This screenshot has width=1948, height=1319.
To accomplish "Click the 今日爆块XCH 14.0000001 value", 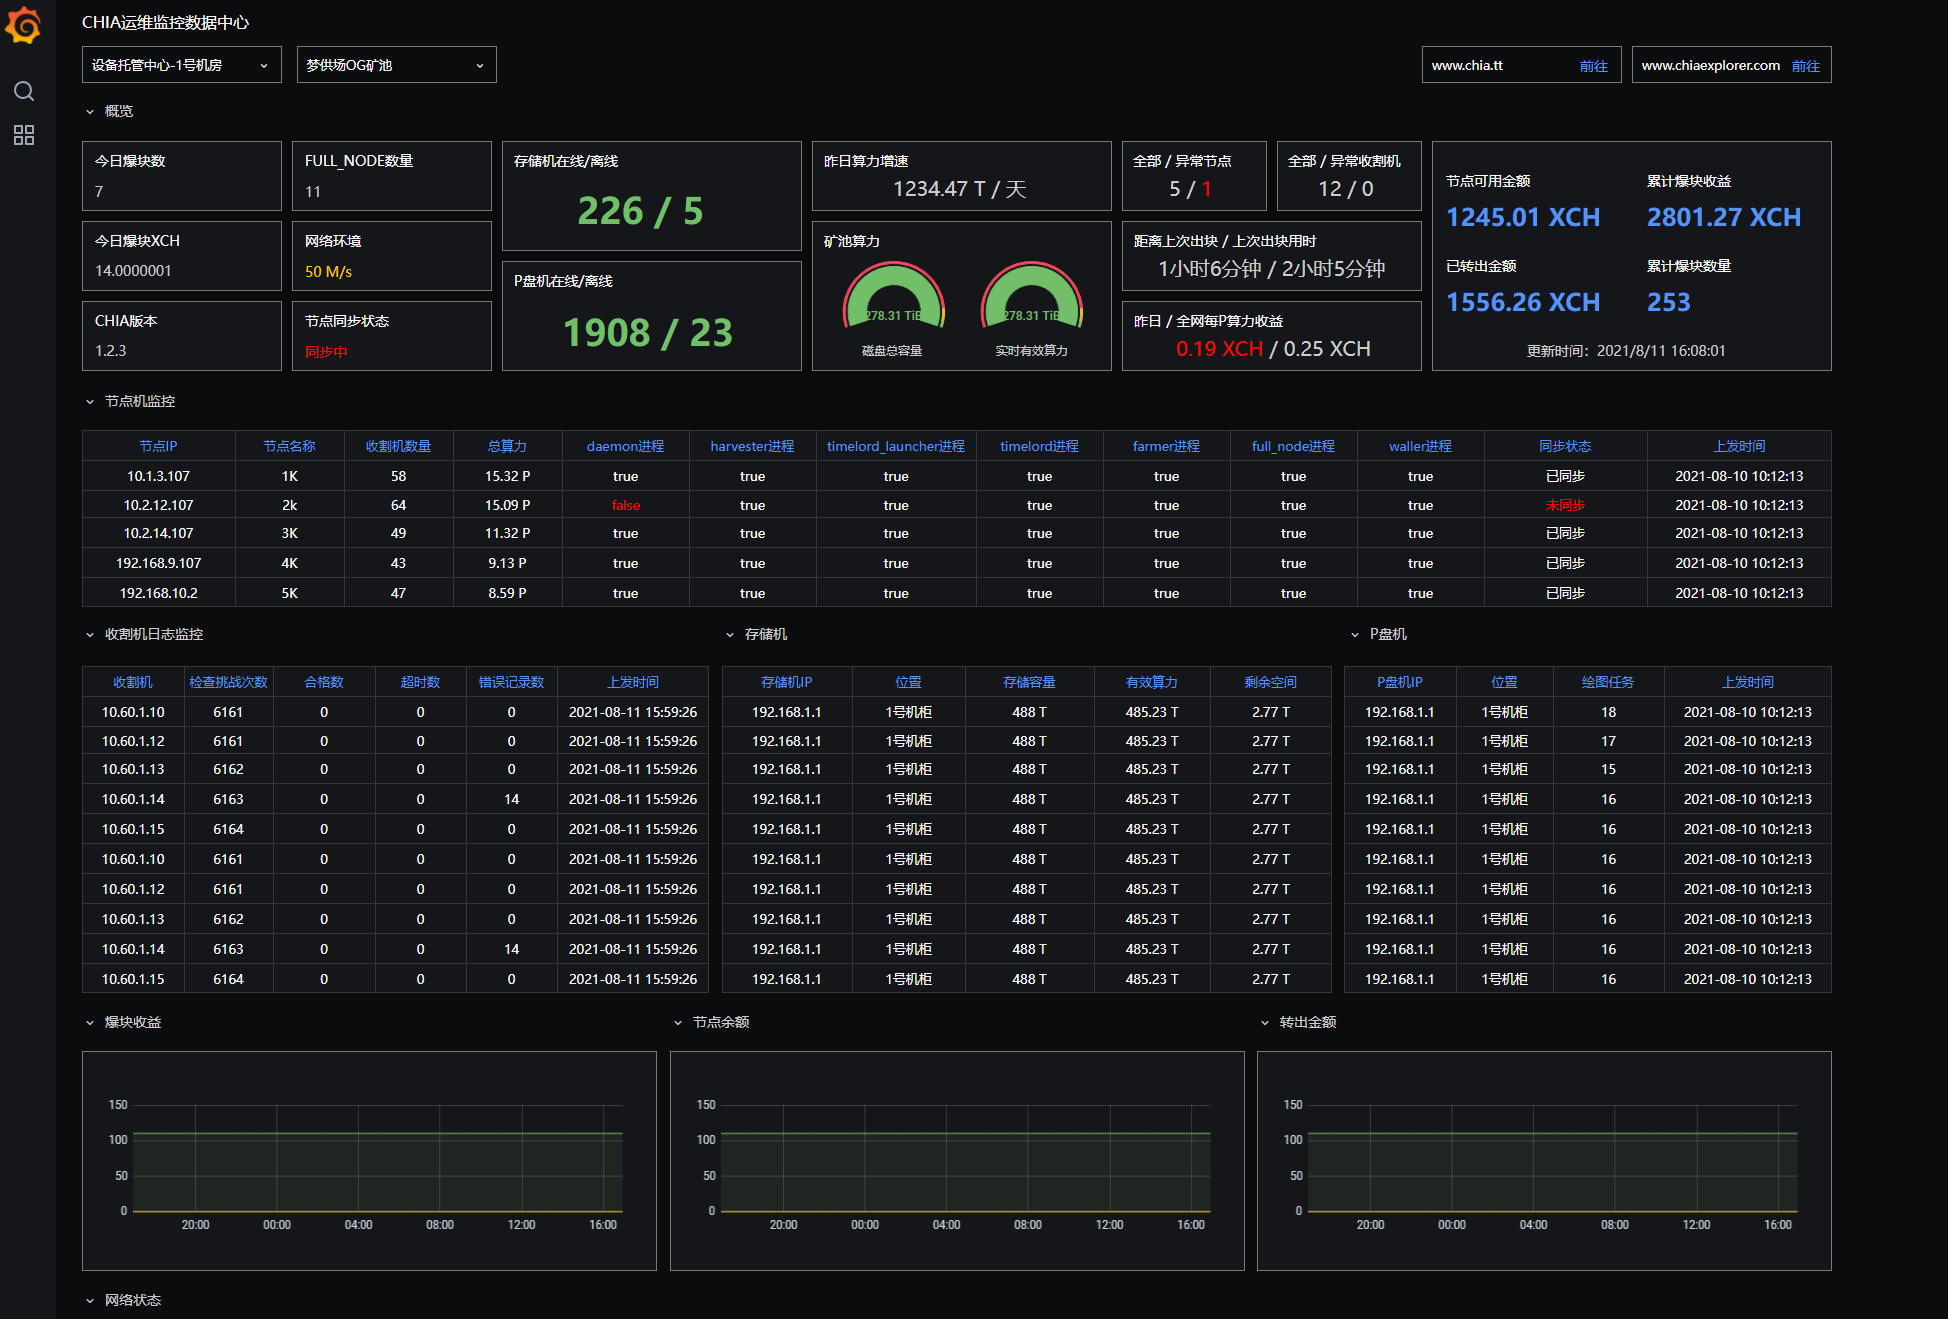I will [133, 271].
